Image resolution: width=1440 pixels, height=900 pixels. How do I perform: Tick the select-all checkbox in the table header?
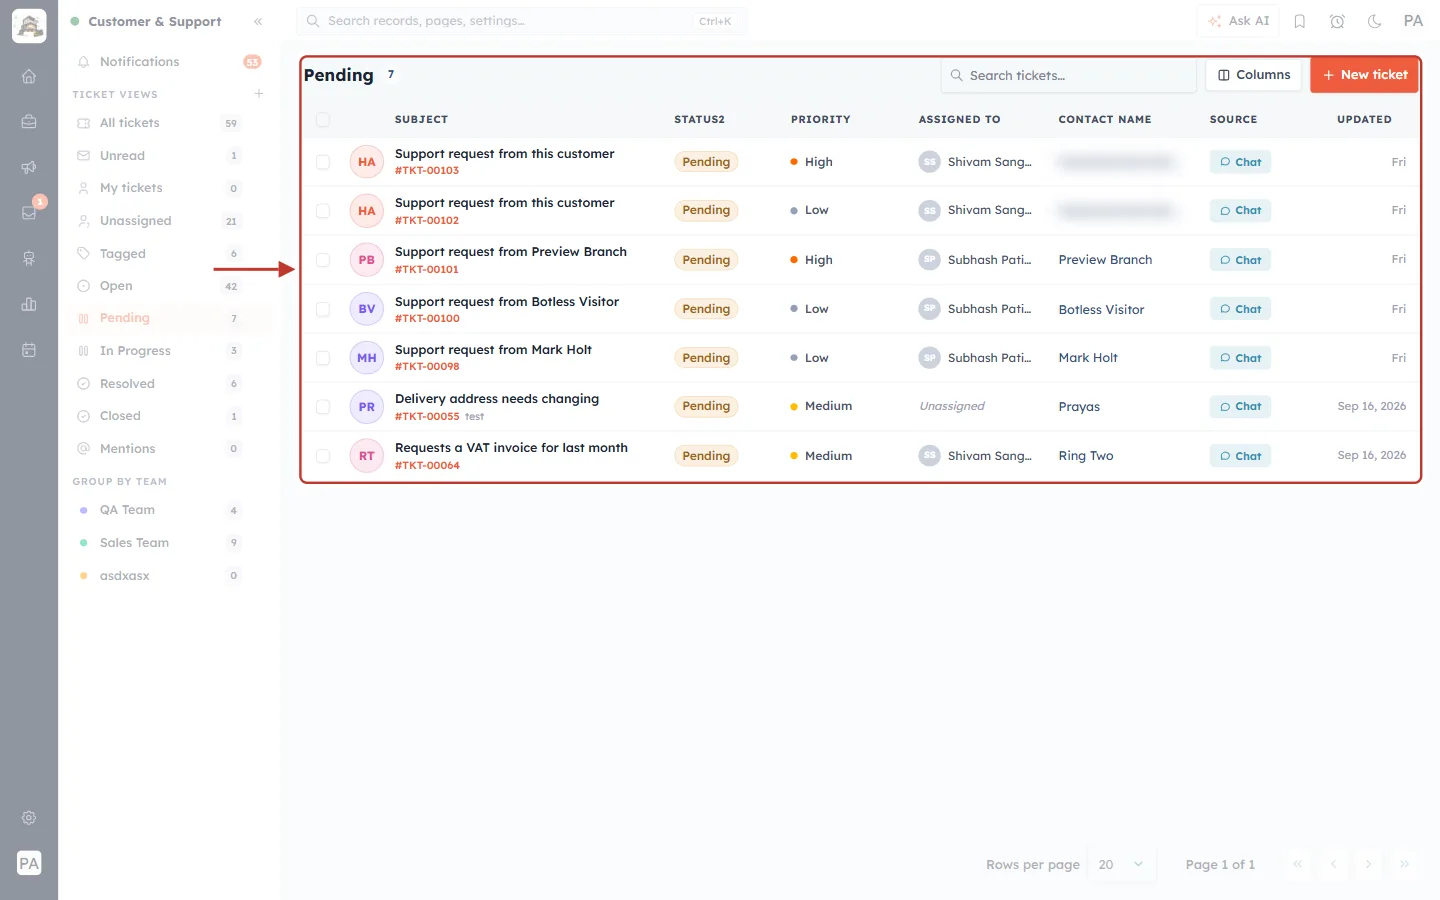pos(323,120)
